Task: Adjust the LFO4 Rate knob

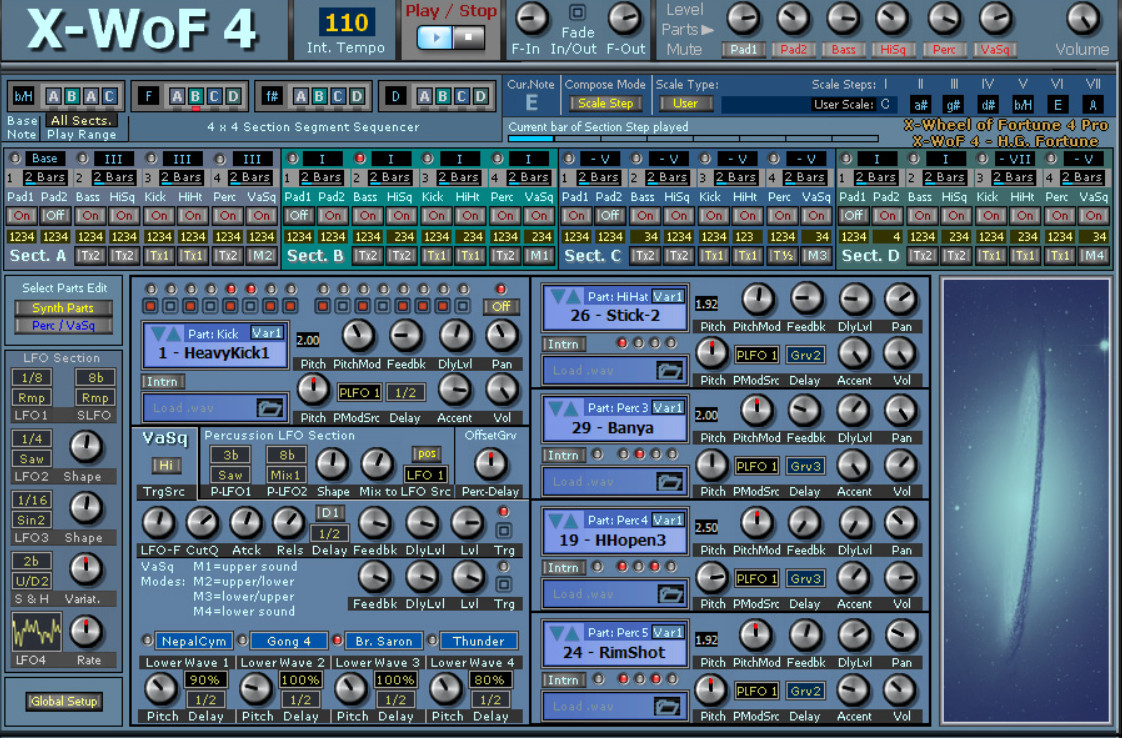Action: click(85, 631)
